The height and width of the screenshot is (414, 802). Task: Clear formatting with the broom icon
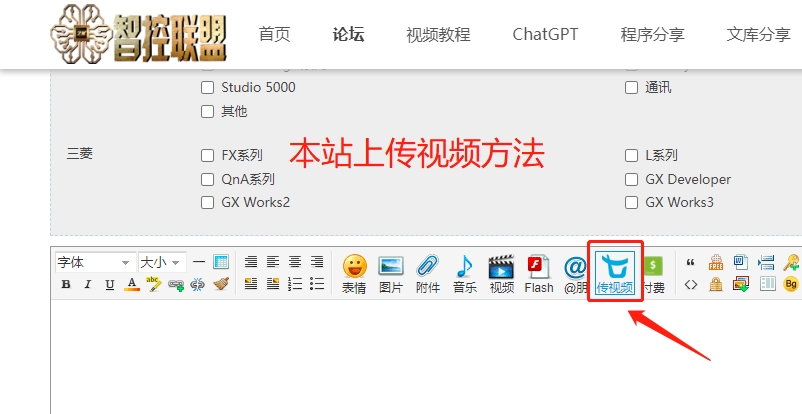[220, 284]
